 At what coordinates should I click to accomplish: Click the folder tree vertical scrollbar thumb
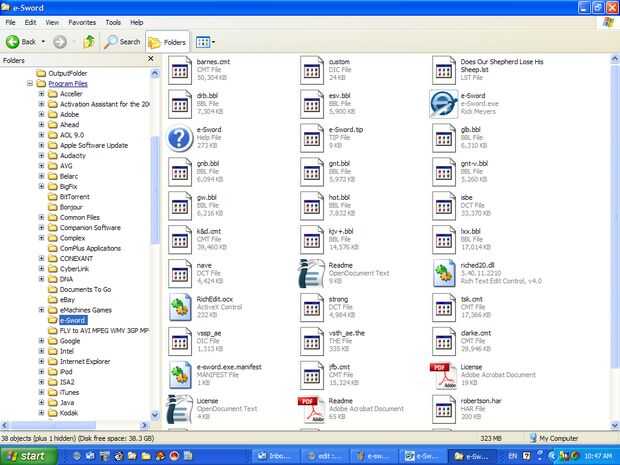coord(155,190)
